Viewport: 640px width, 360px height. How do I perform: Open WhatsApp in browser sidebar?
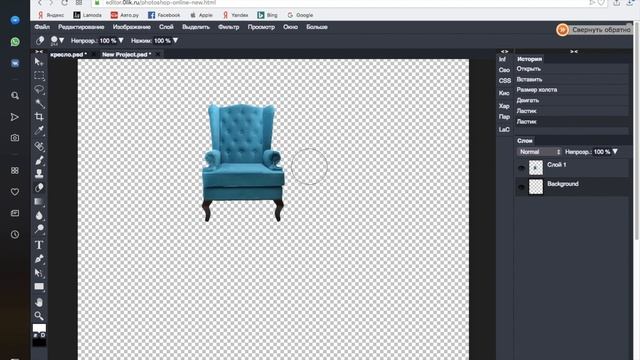pos(15,42)
